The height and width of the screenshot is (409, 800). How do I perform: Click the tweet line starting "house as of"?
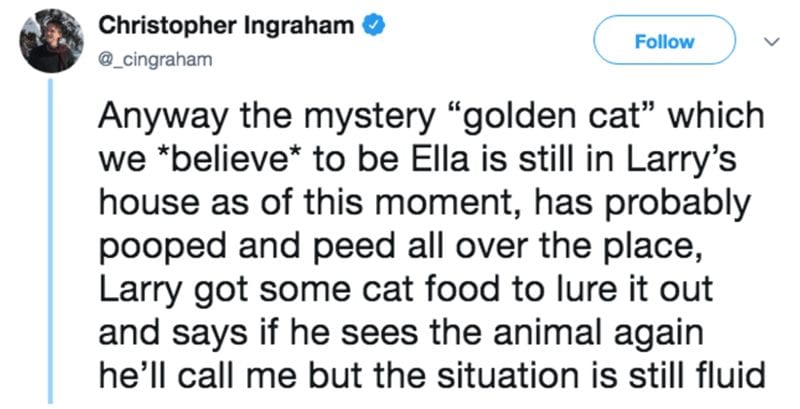click(x=424, y=205)
